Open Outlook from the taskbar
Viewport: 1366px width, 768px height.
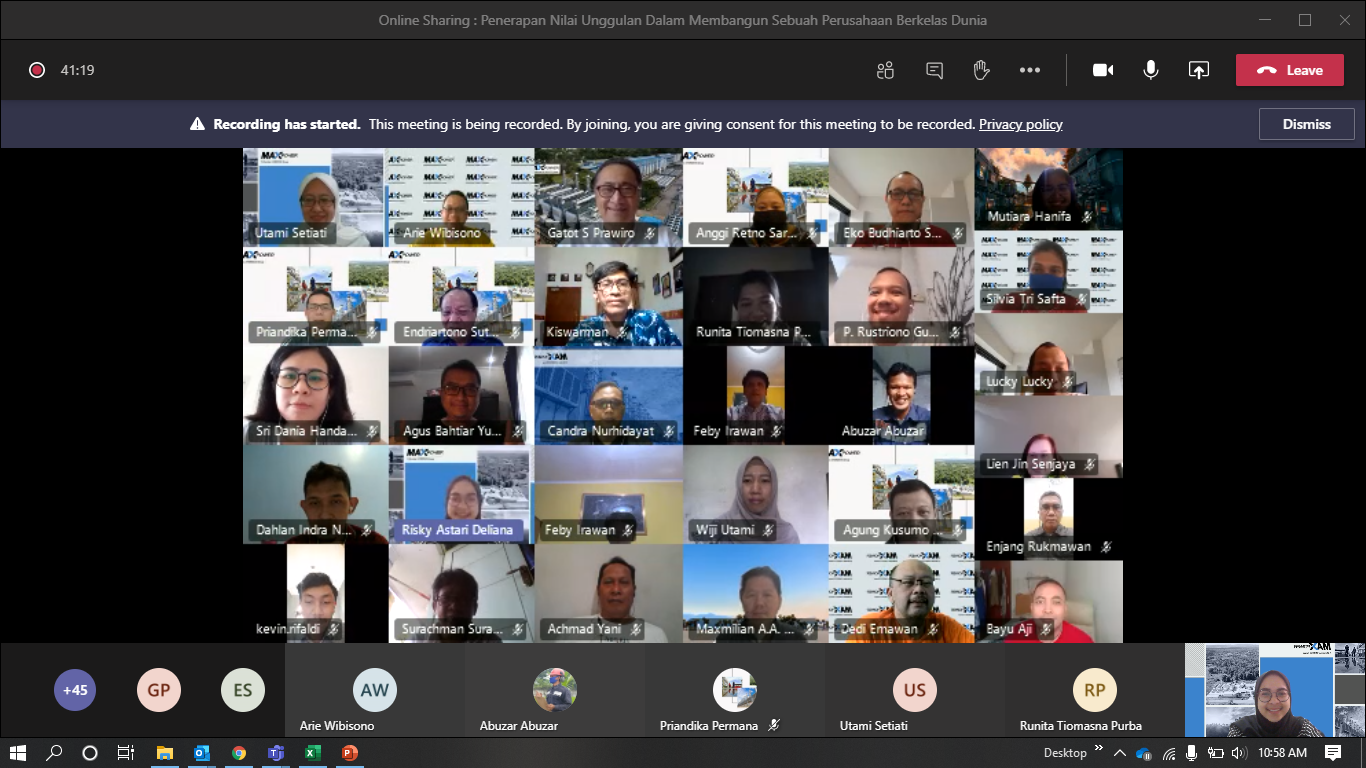pyautogui.click(x=202, y=753)
